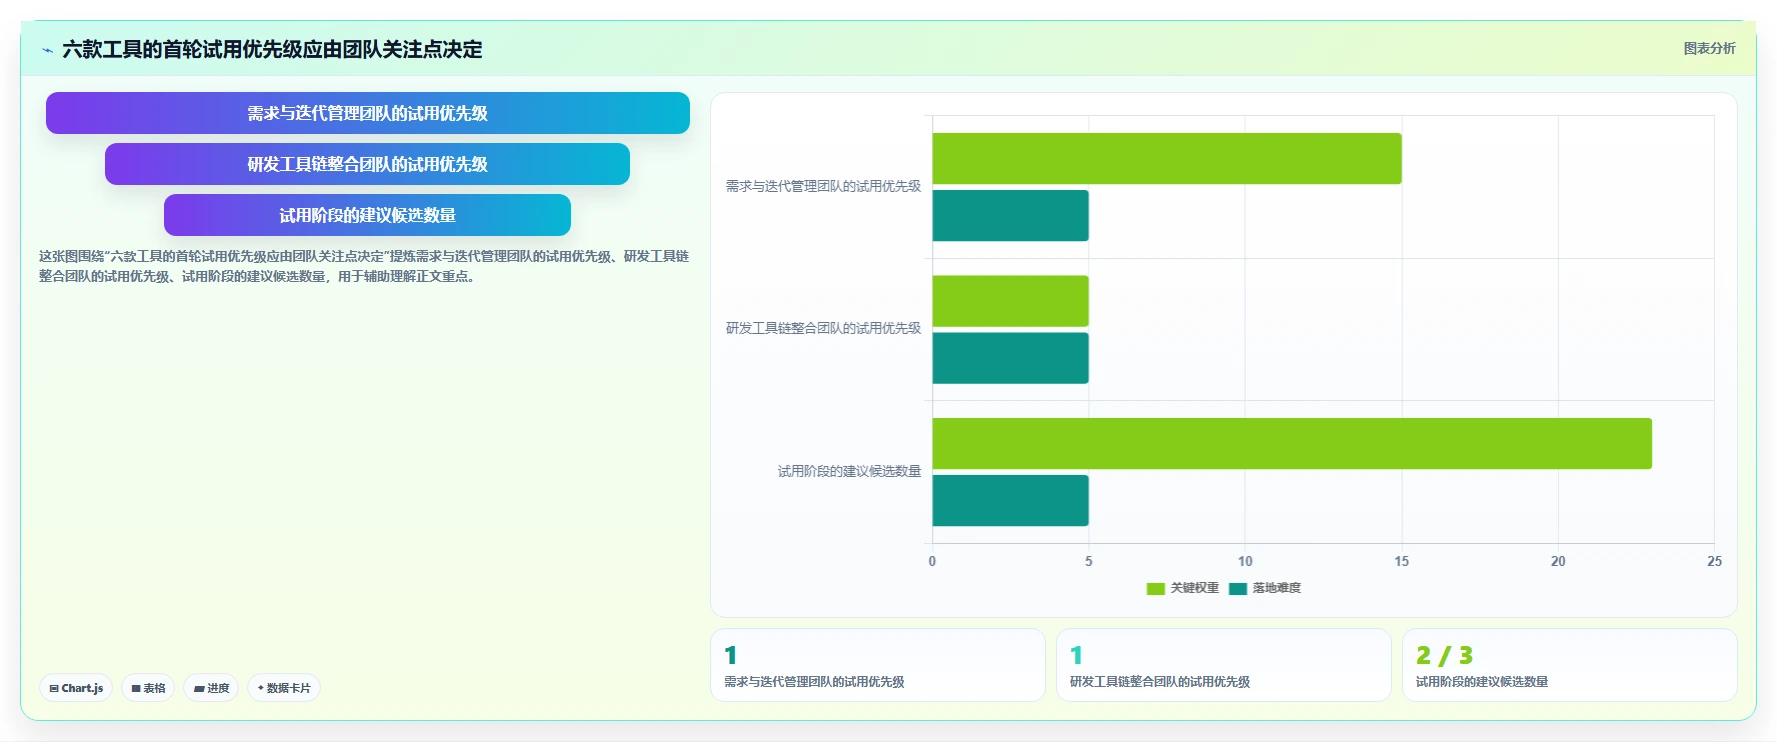Click the 数据卡片 tag chip

pos(284,688)
